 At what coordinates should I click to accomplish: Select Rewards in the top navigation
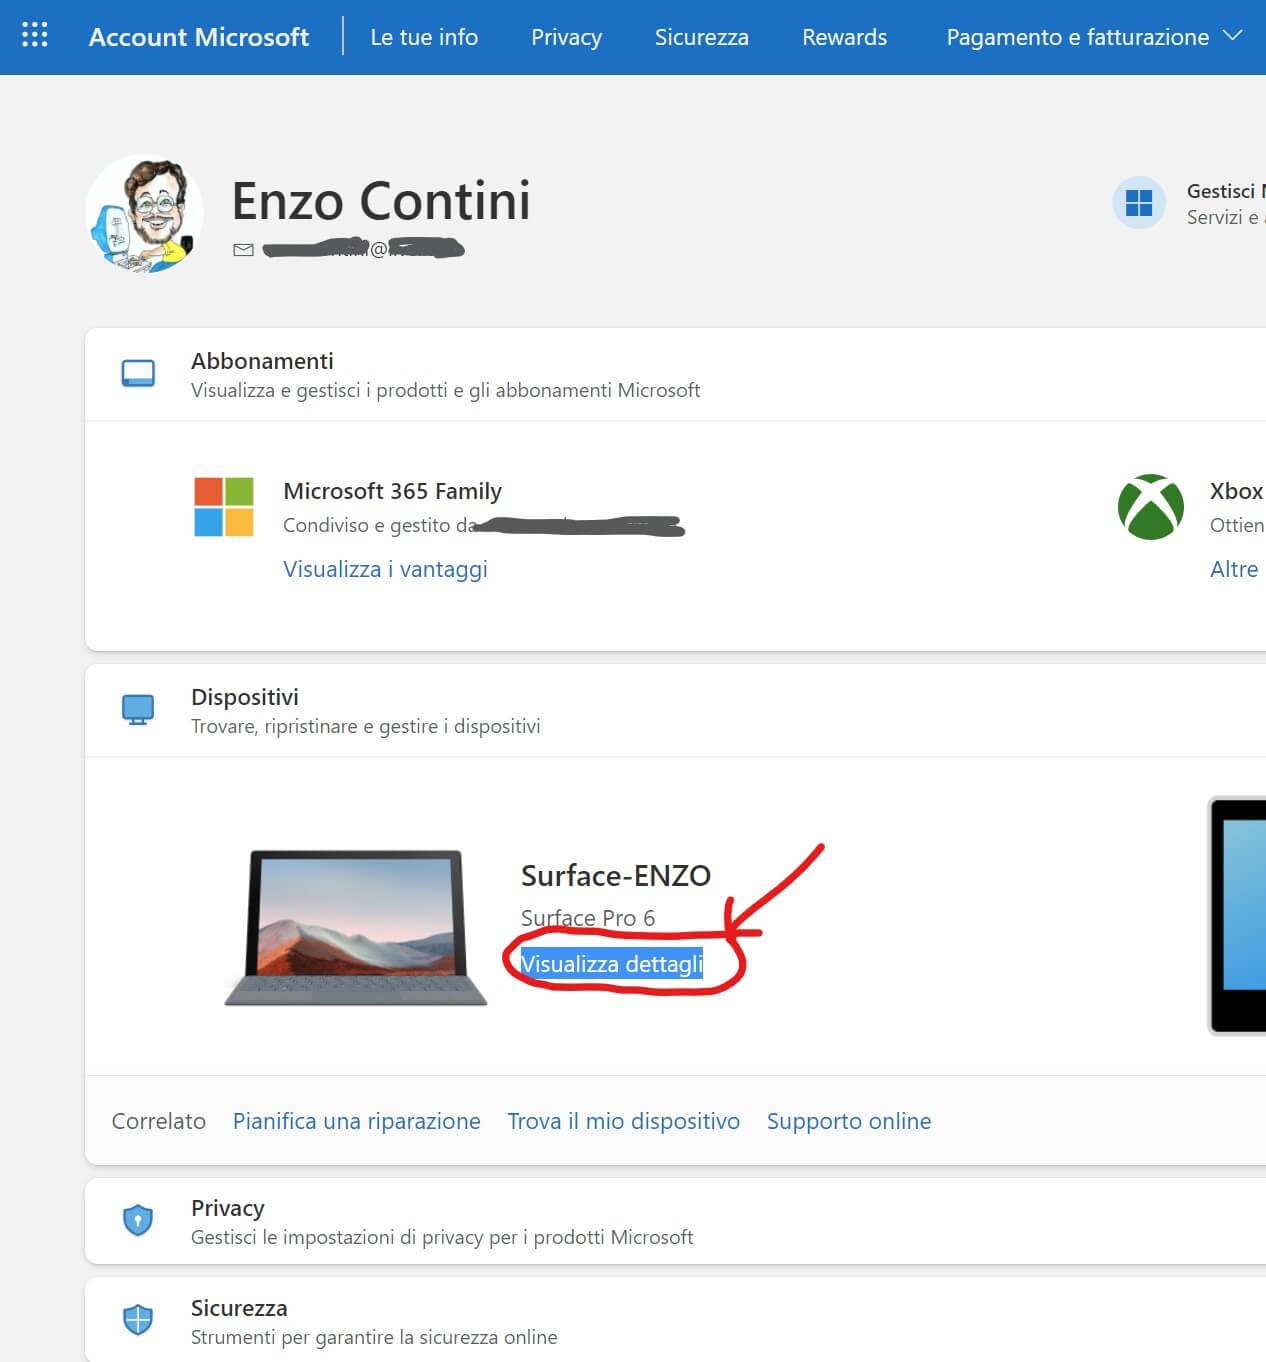pyautogui.click(x=844, y=37)
